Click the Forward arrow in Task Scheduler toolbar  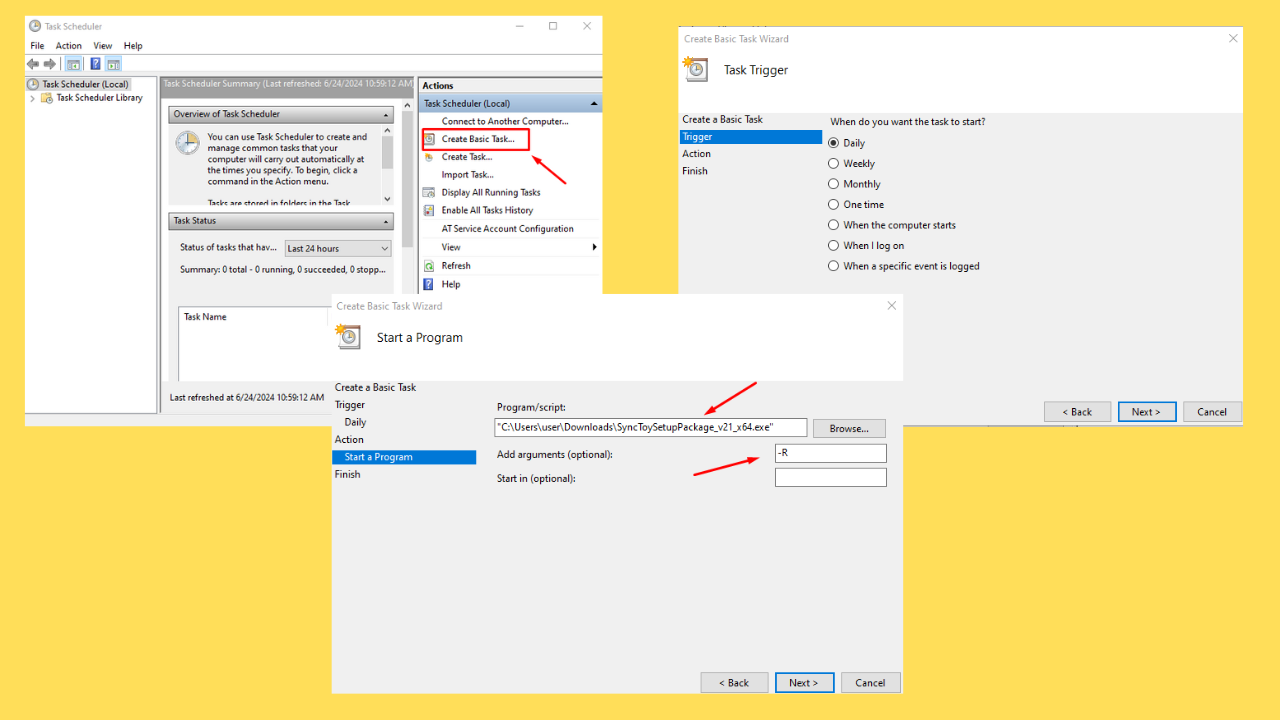(49, 64)
